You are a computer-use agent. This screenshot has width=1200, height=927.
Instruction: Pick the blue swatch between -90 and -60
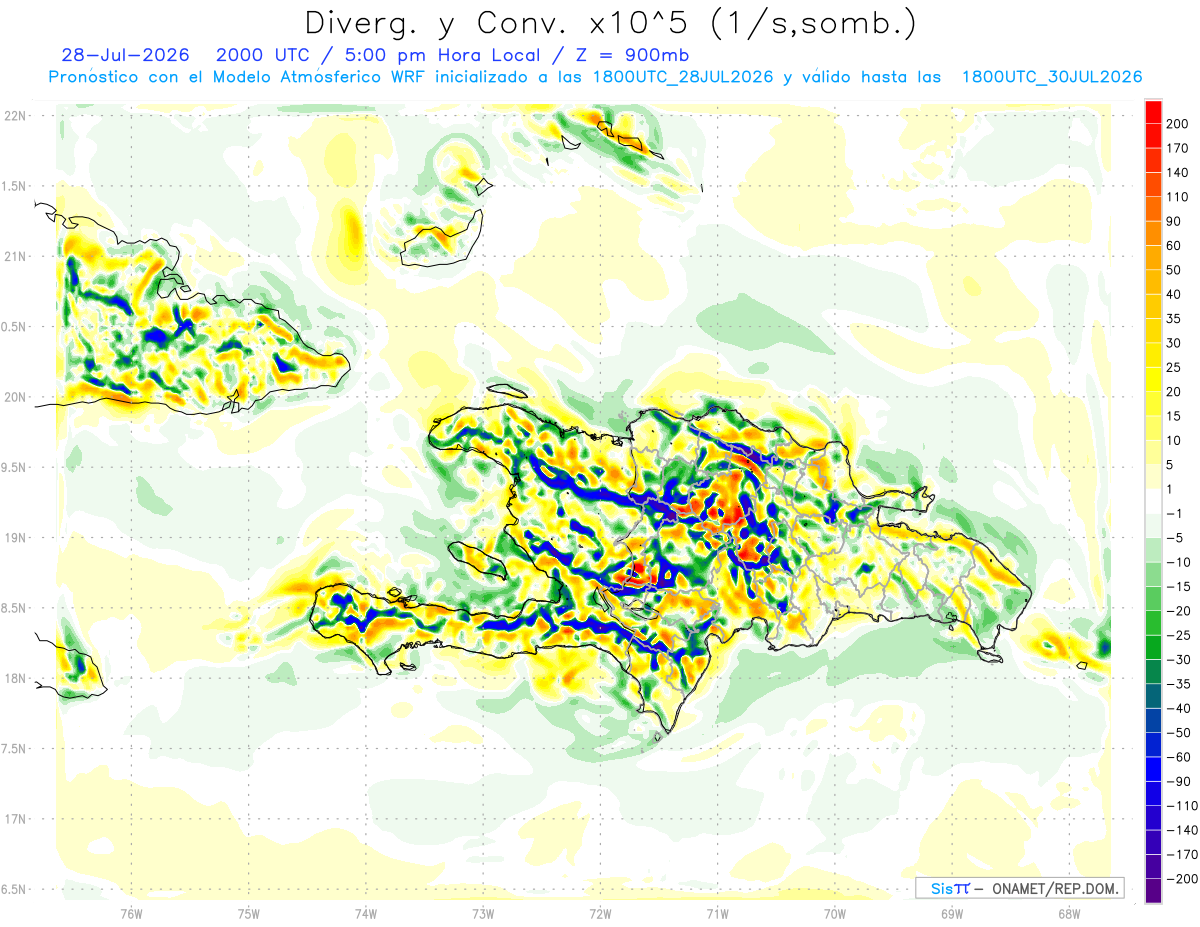1153,769
